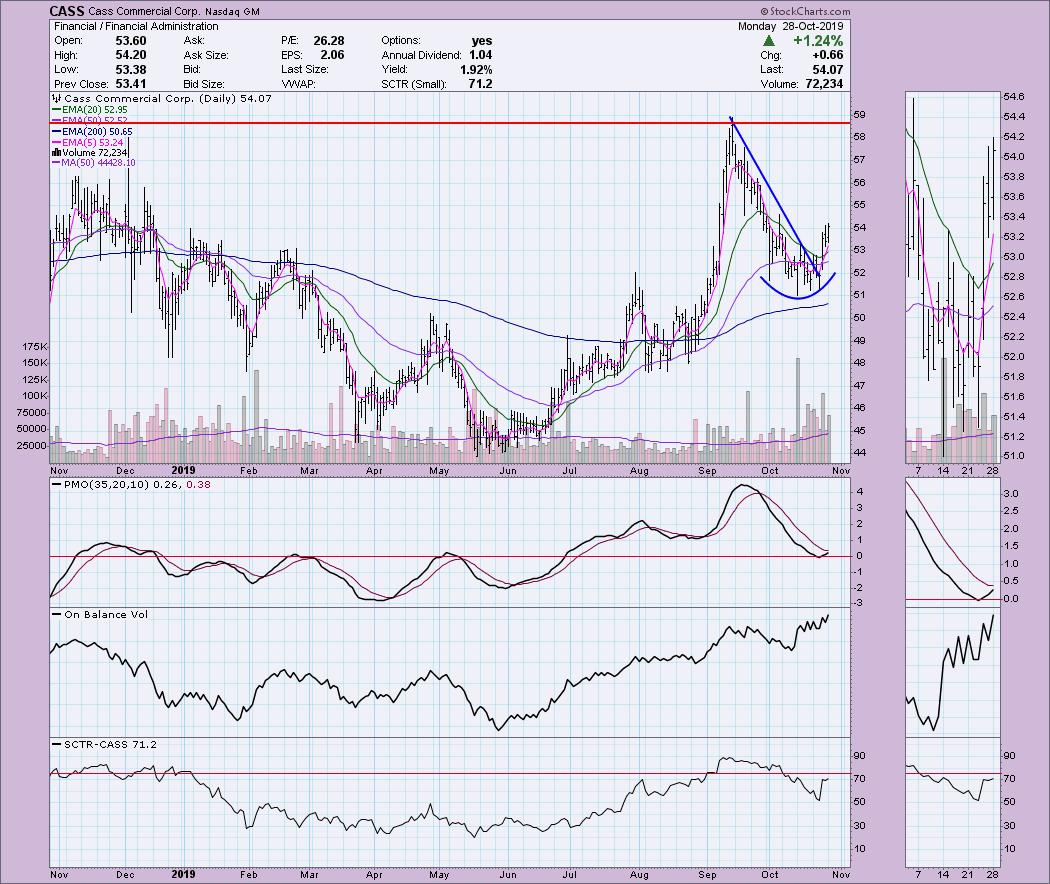Select the 'Financial / Financial Administration' sector text

[136, 26]
